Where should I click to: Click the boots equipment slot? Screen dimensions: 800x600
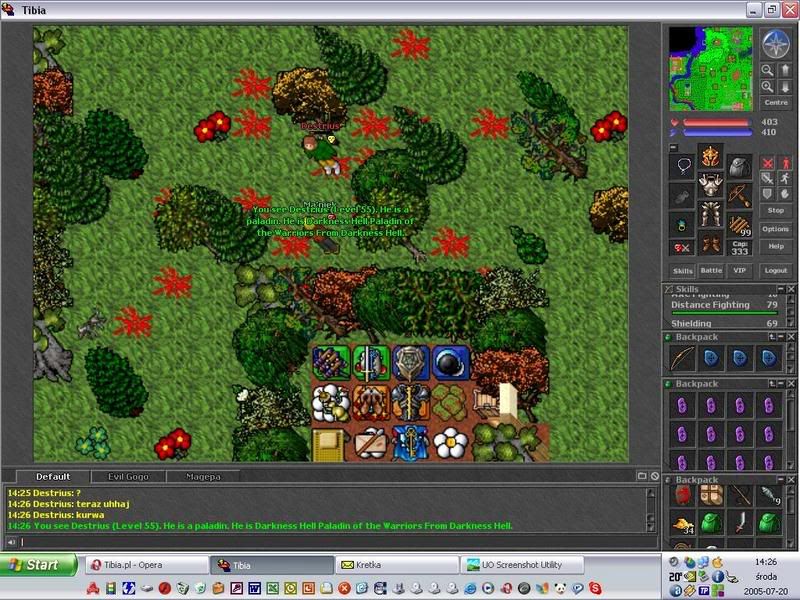(710, 242)
